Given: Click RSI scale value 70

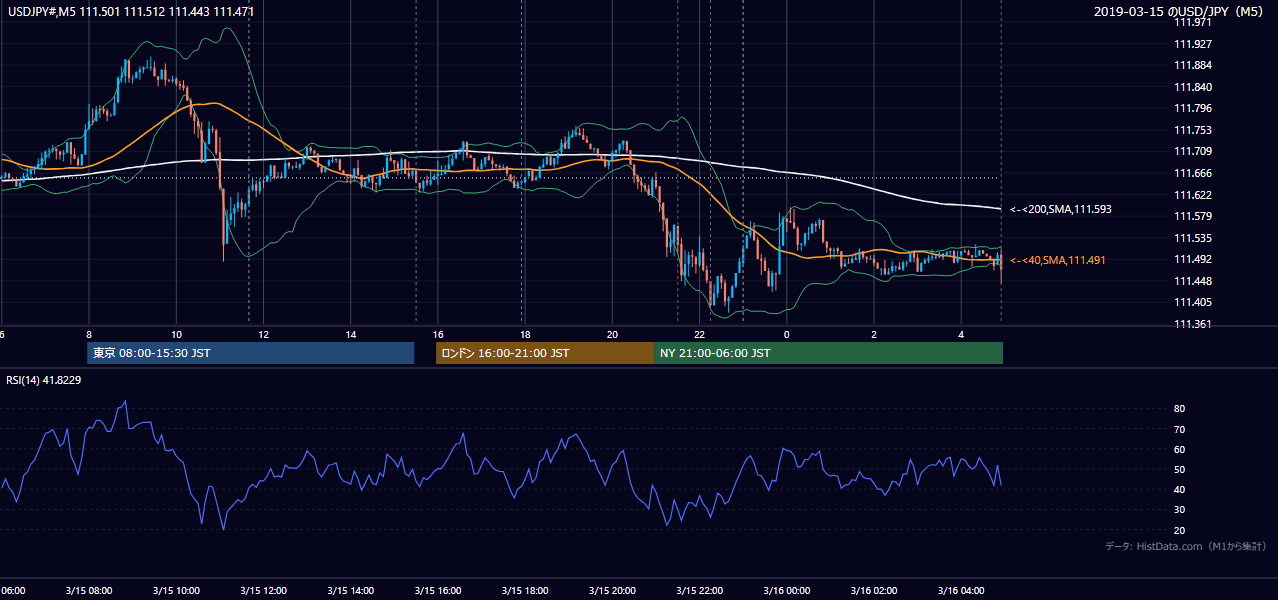Looking at the screenshot, I should tap(1180, 429).
